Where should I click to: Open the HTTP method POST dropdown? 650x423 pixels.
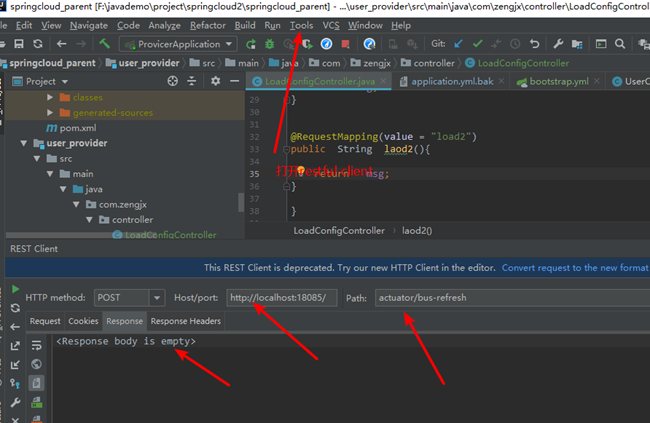click(157, 298)
